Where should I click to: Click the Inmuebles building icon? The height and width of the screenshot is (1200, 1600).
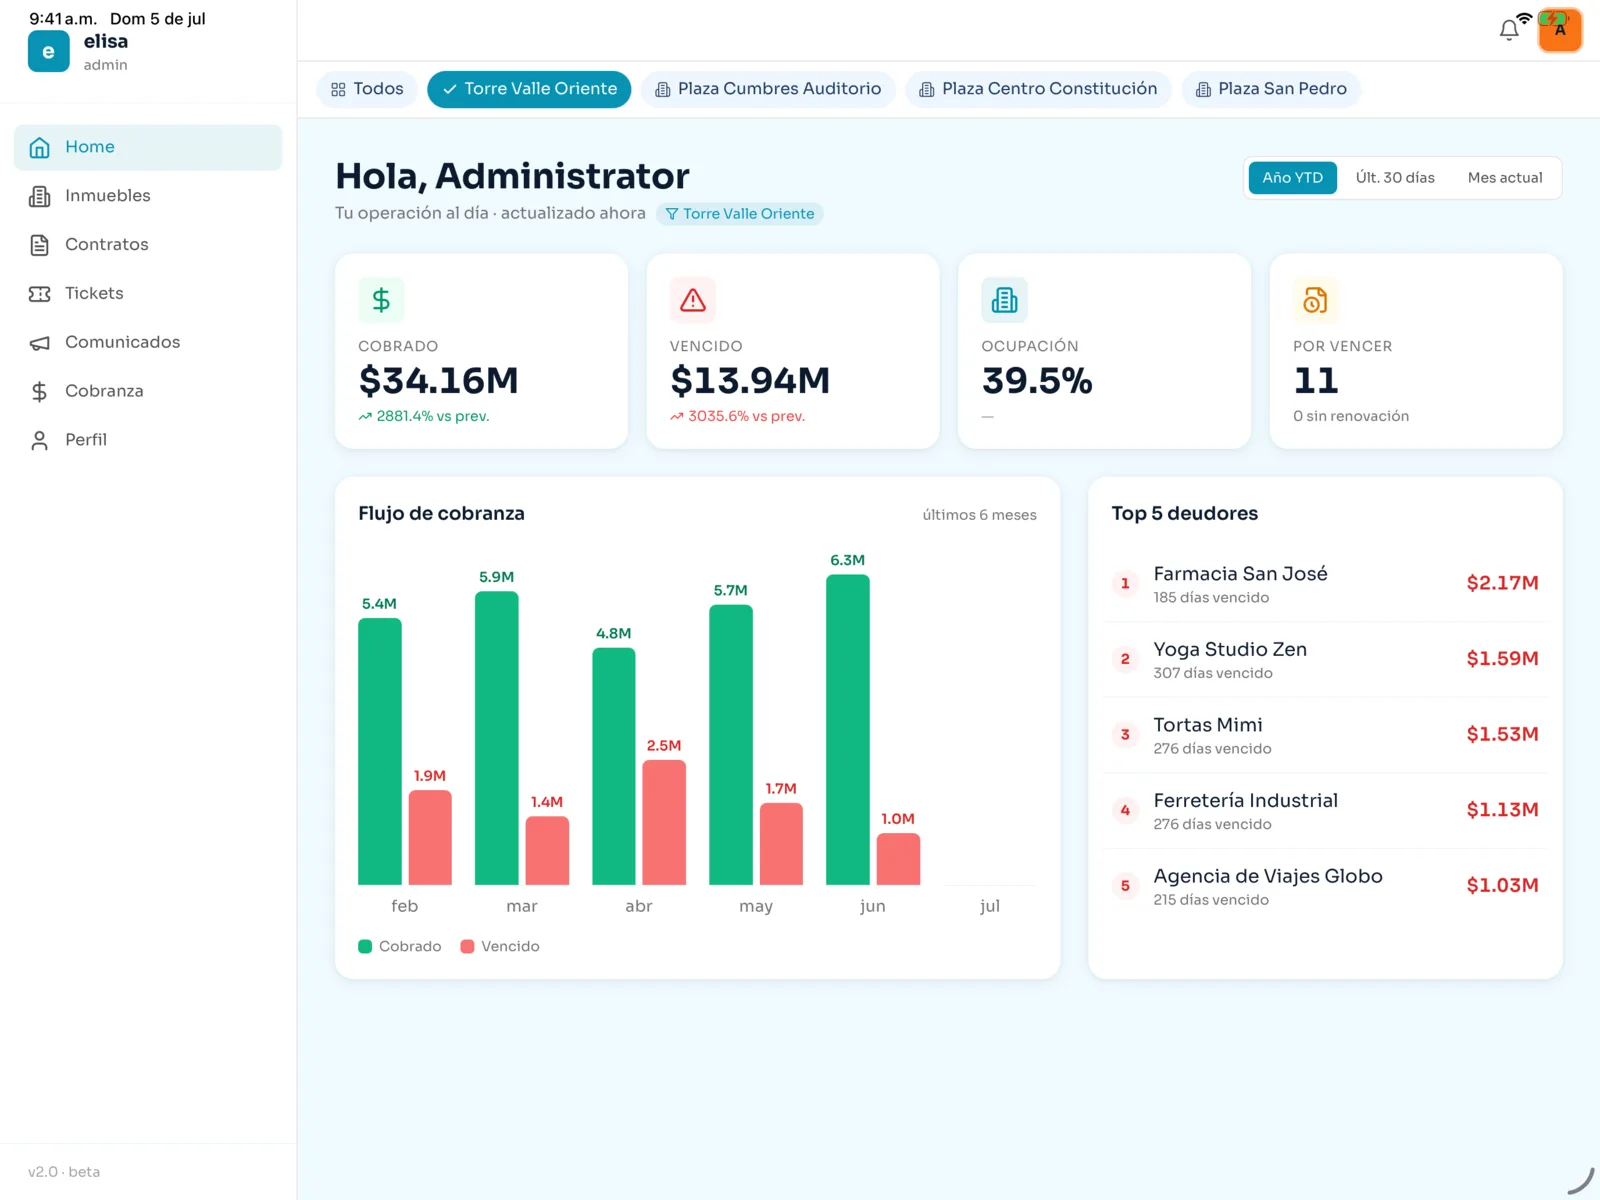pos(40,196)
